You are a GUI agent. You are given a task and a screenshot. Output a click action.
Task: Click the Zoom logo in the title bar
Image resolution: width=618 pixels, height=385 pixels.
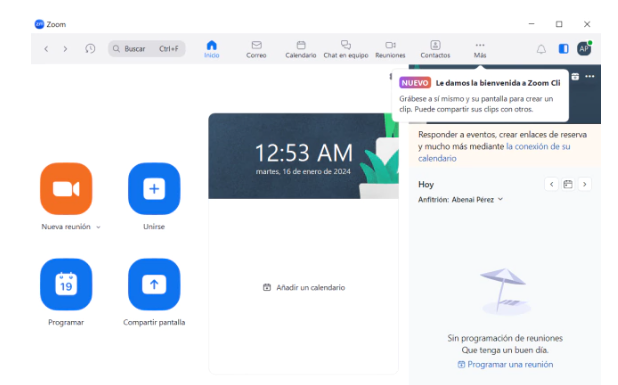[39, 24]
